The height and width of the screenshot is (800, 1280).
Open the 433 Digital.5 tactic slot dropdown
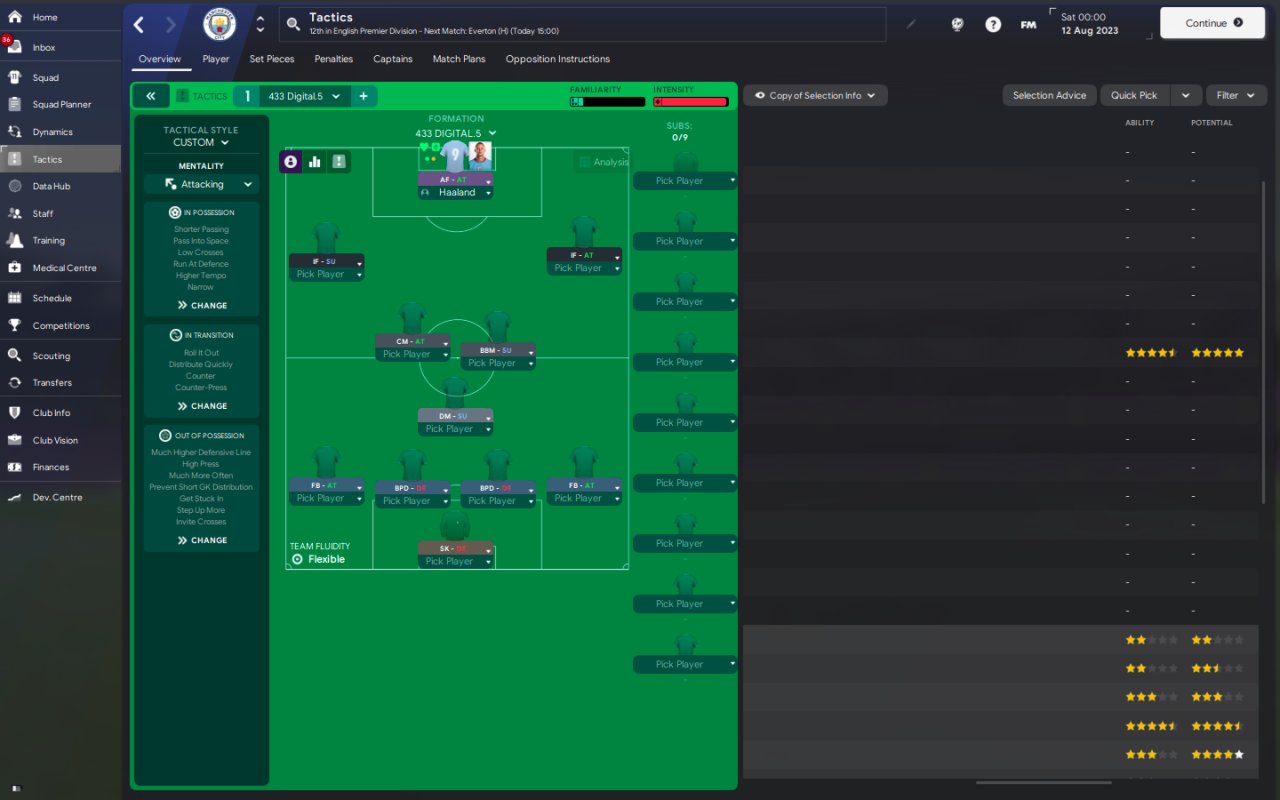(304, 96)
